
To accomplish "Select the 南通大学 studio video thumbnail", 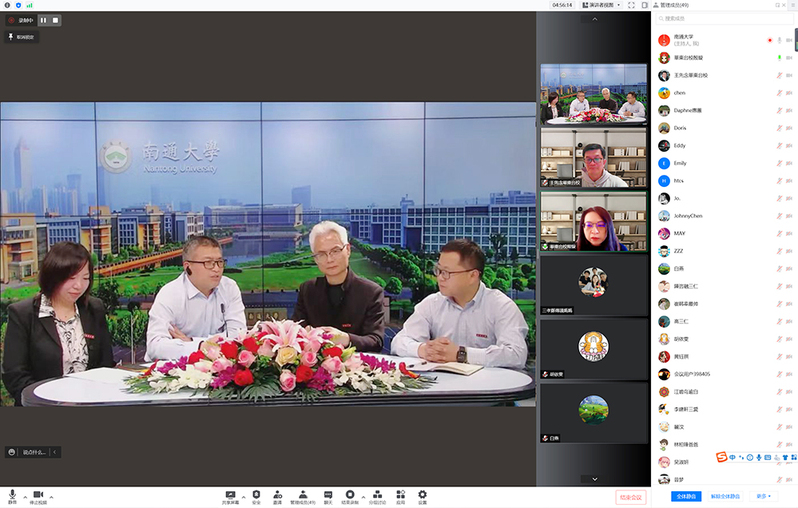I will (x=593, y=94).
